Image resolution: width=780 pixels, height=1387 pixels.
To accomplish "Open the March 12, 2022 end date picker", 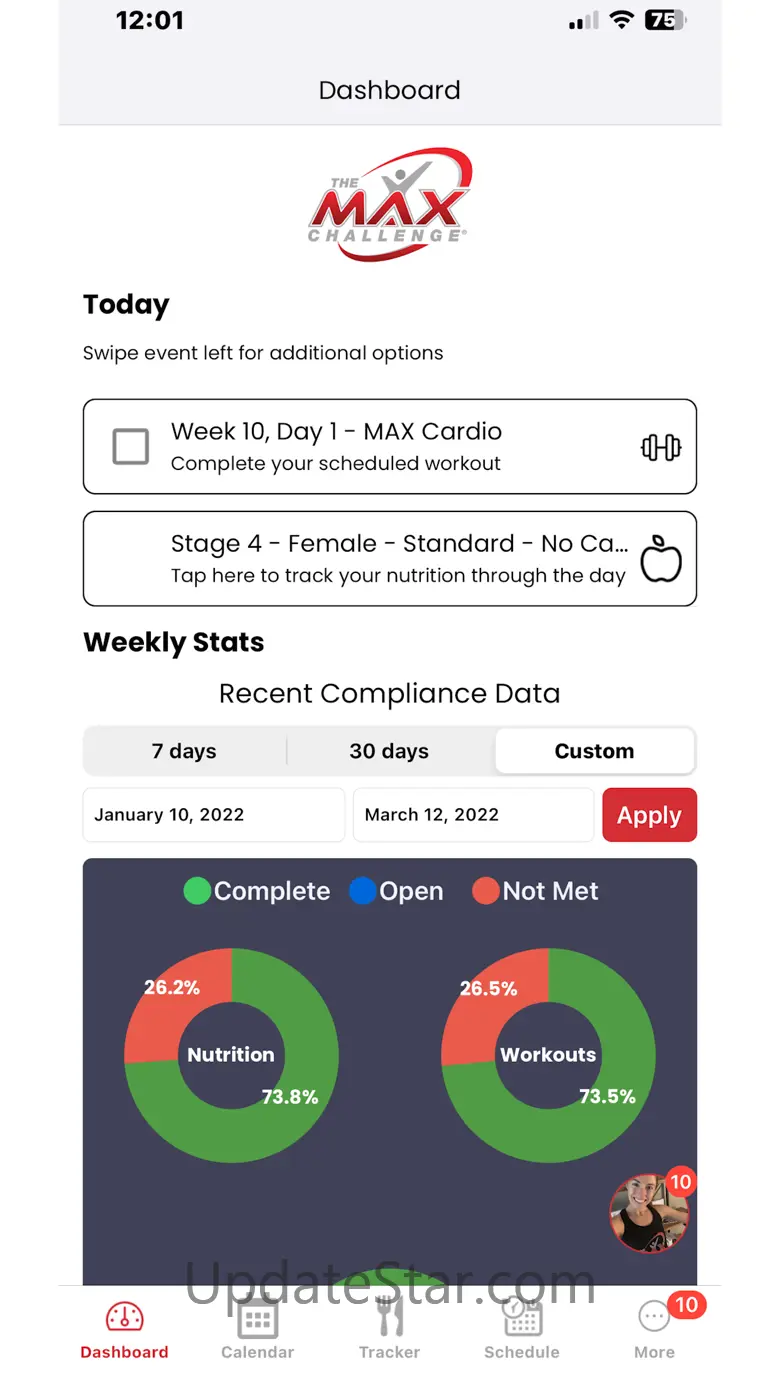I will click(473, 815).
